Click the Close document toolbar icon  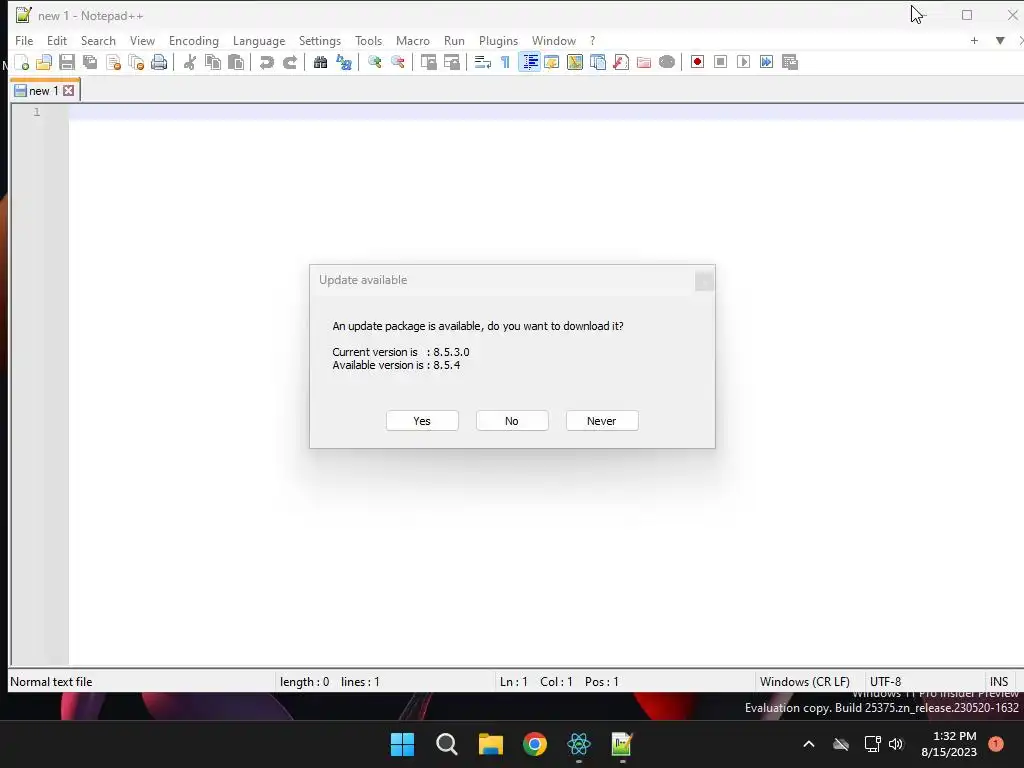113,62
